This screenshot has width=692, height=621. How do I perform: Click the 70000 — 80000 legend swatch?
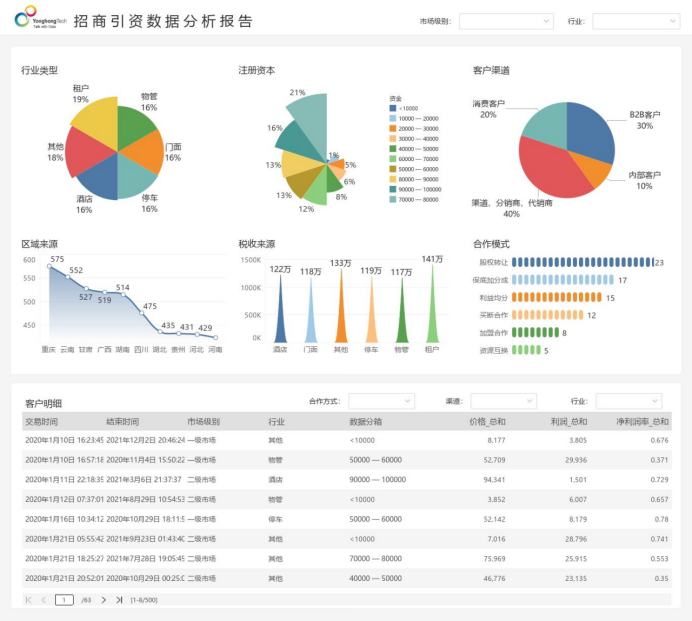tap(393, 199)
